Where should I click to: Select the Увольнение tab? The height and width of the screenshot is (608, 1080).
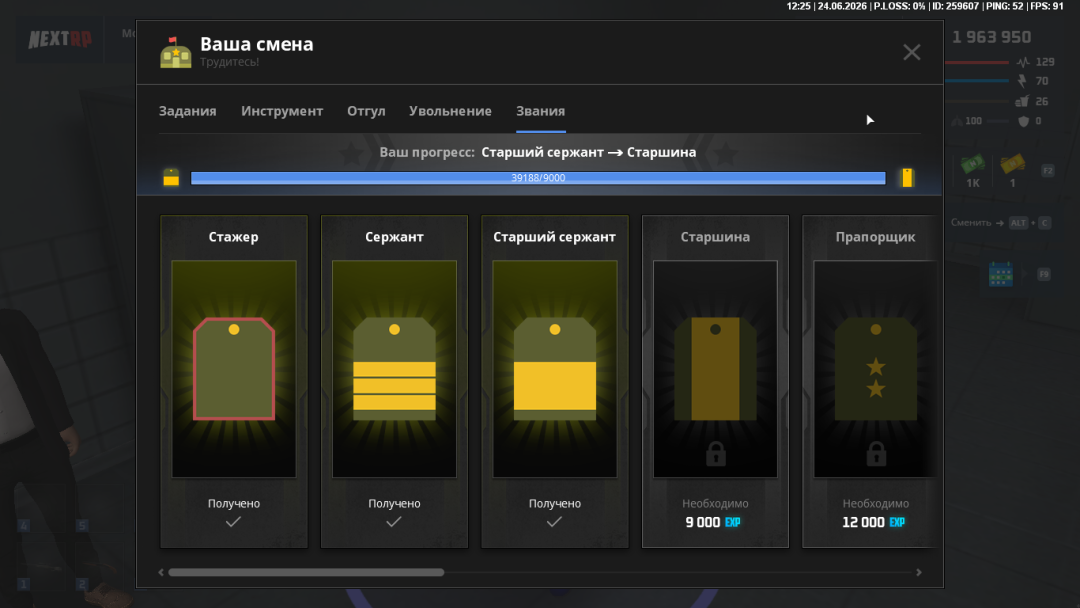click(x=450, y=111)
